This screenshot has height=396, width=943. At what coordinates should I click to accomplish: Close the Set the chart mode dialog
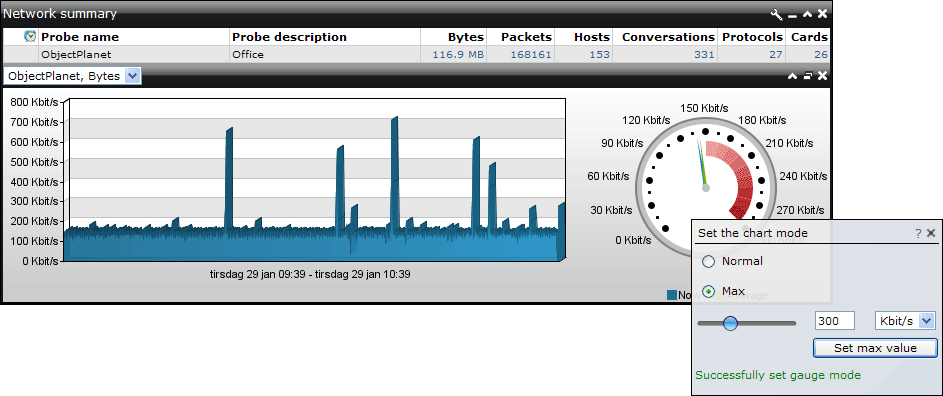(x=931, y=234)
